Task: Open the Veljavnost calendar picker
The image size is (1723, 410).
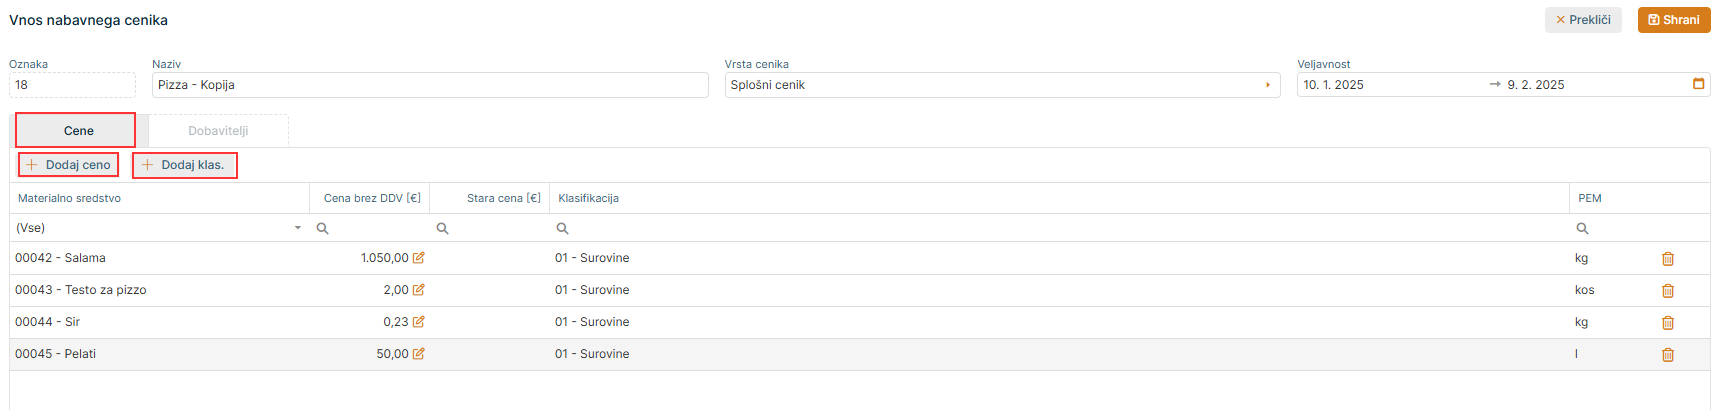Action: (x=1698, y=84)
